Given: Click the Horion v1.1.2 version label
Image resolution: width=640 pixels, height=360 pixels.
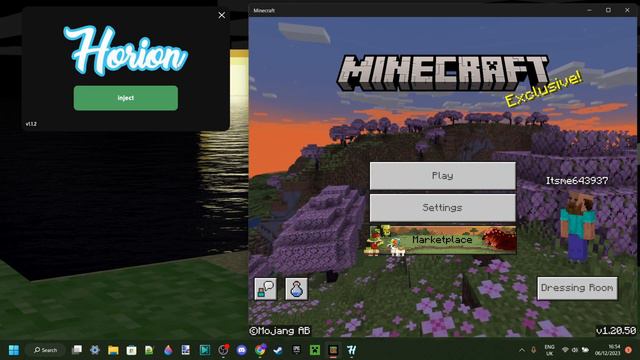Looking at the screenshot, I should point(31,124).
